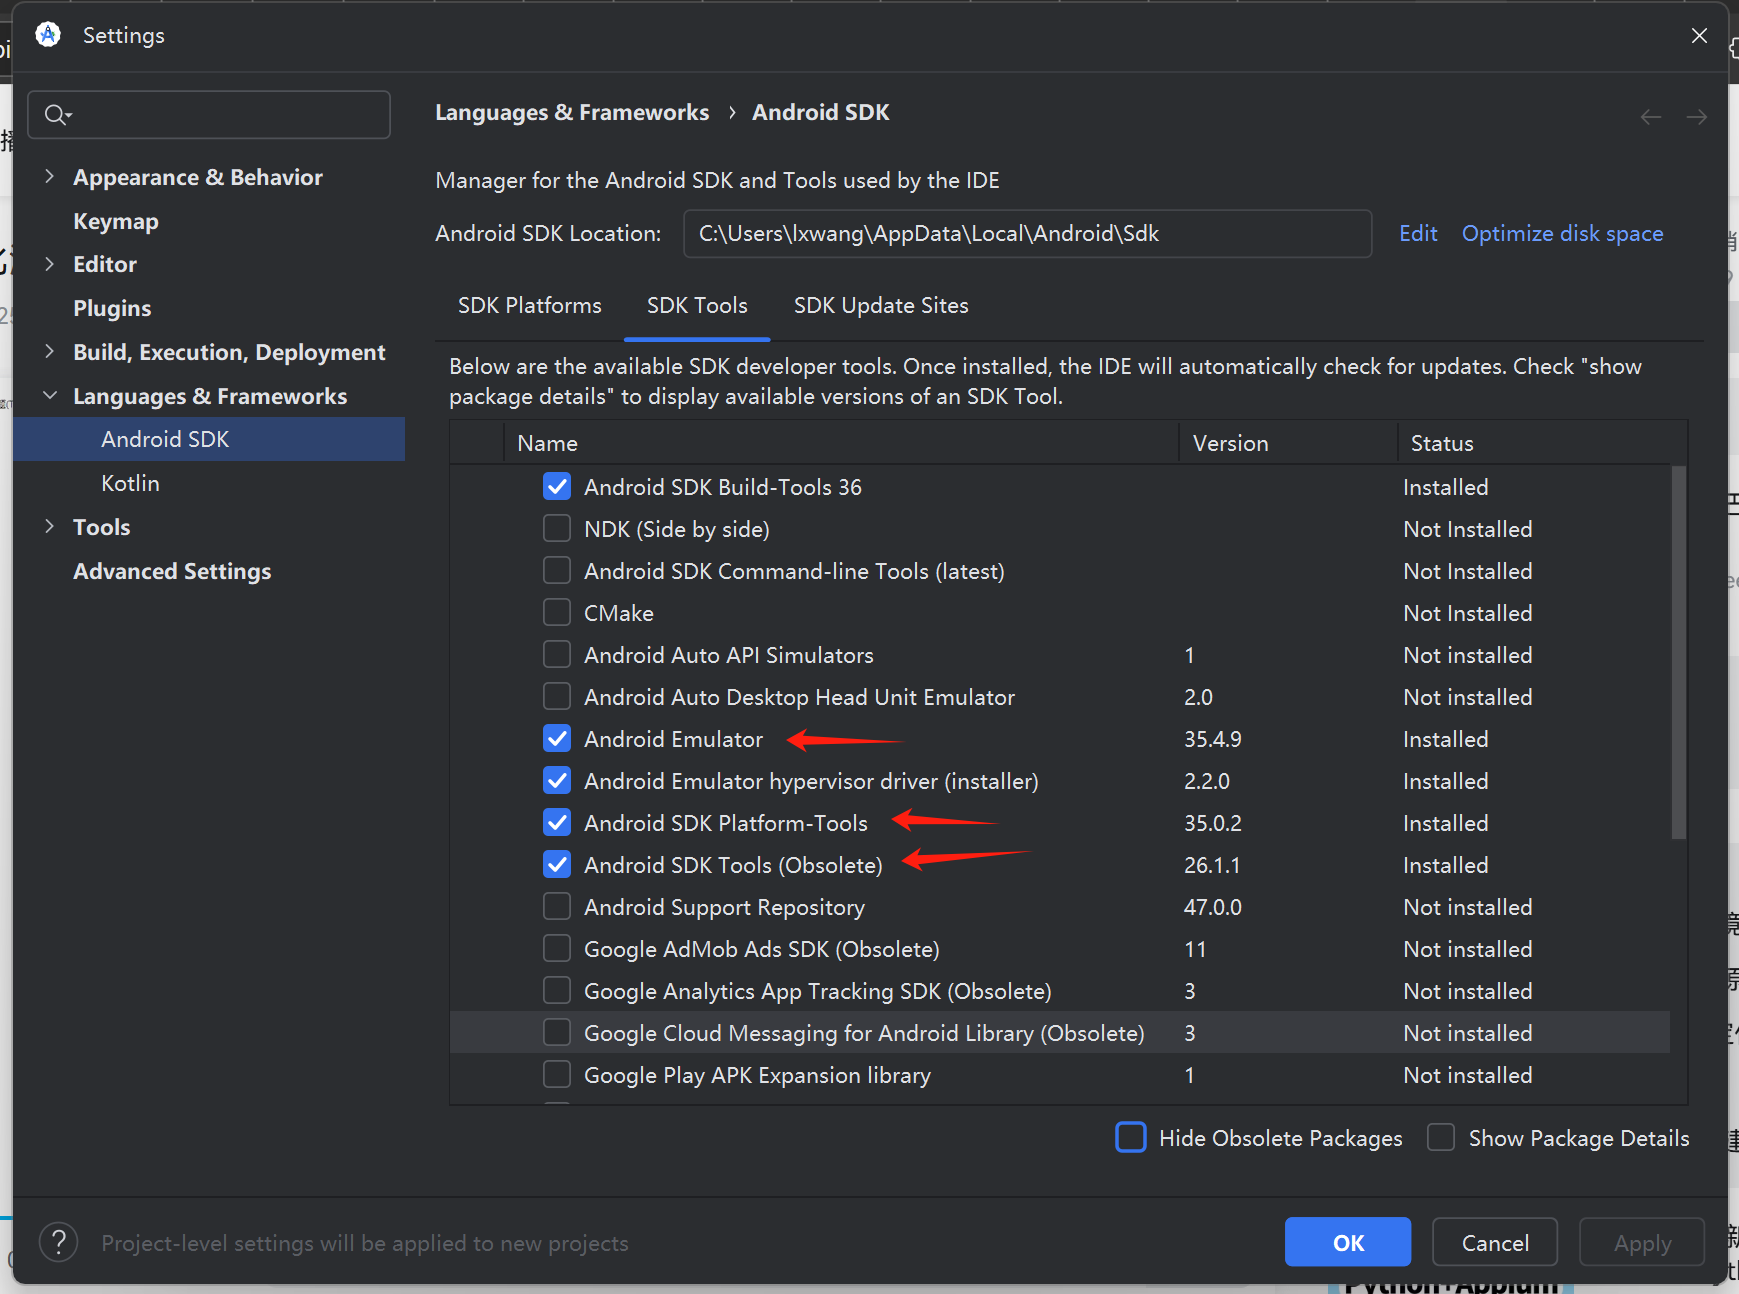Click the Apply button
The width and height of the screenshot is (1739, 1294).
coord(1642,1242)
